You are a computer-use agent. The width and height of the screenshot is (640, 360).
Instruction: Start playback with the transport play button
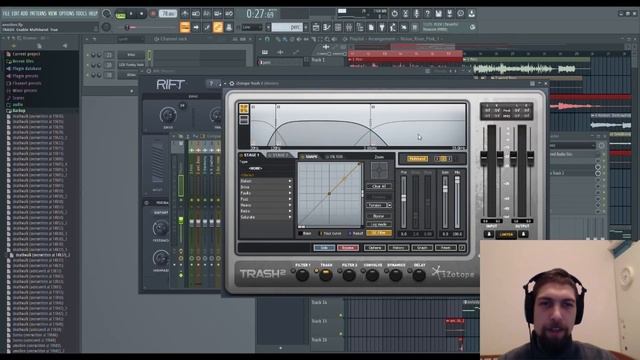131,14
